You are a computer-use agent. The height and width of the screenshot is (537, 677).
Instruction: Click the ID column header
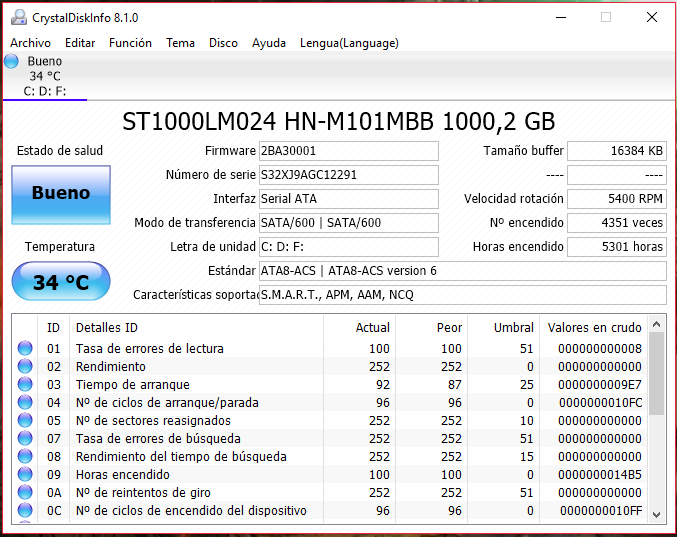53,328
